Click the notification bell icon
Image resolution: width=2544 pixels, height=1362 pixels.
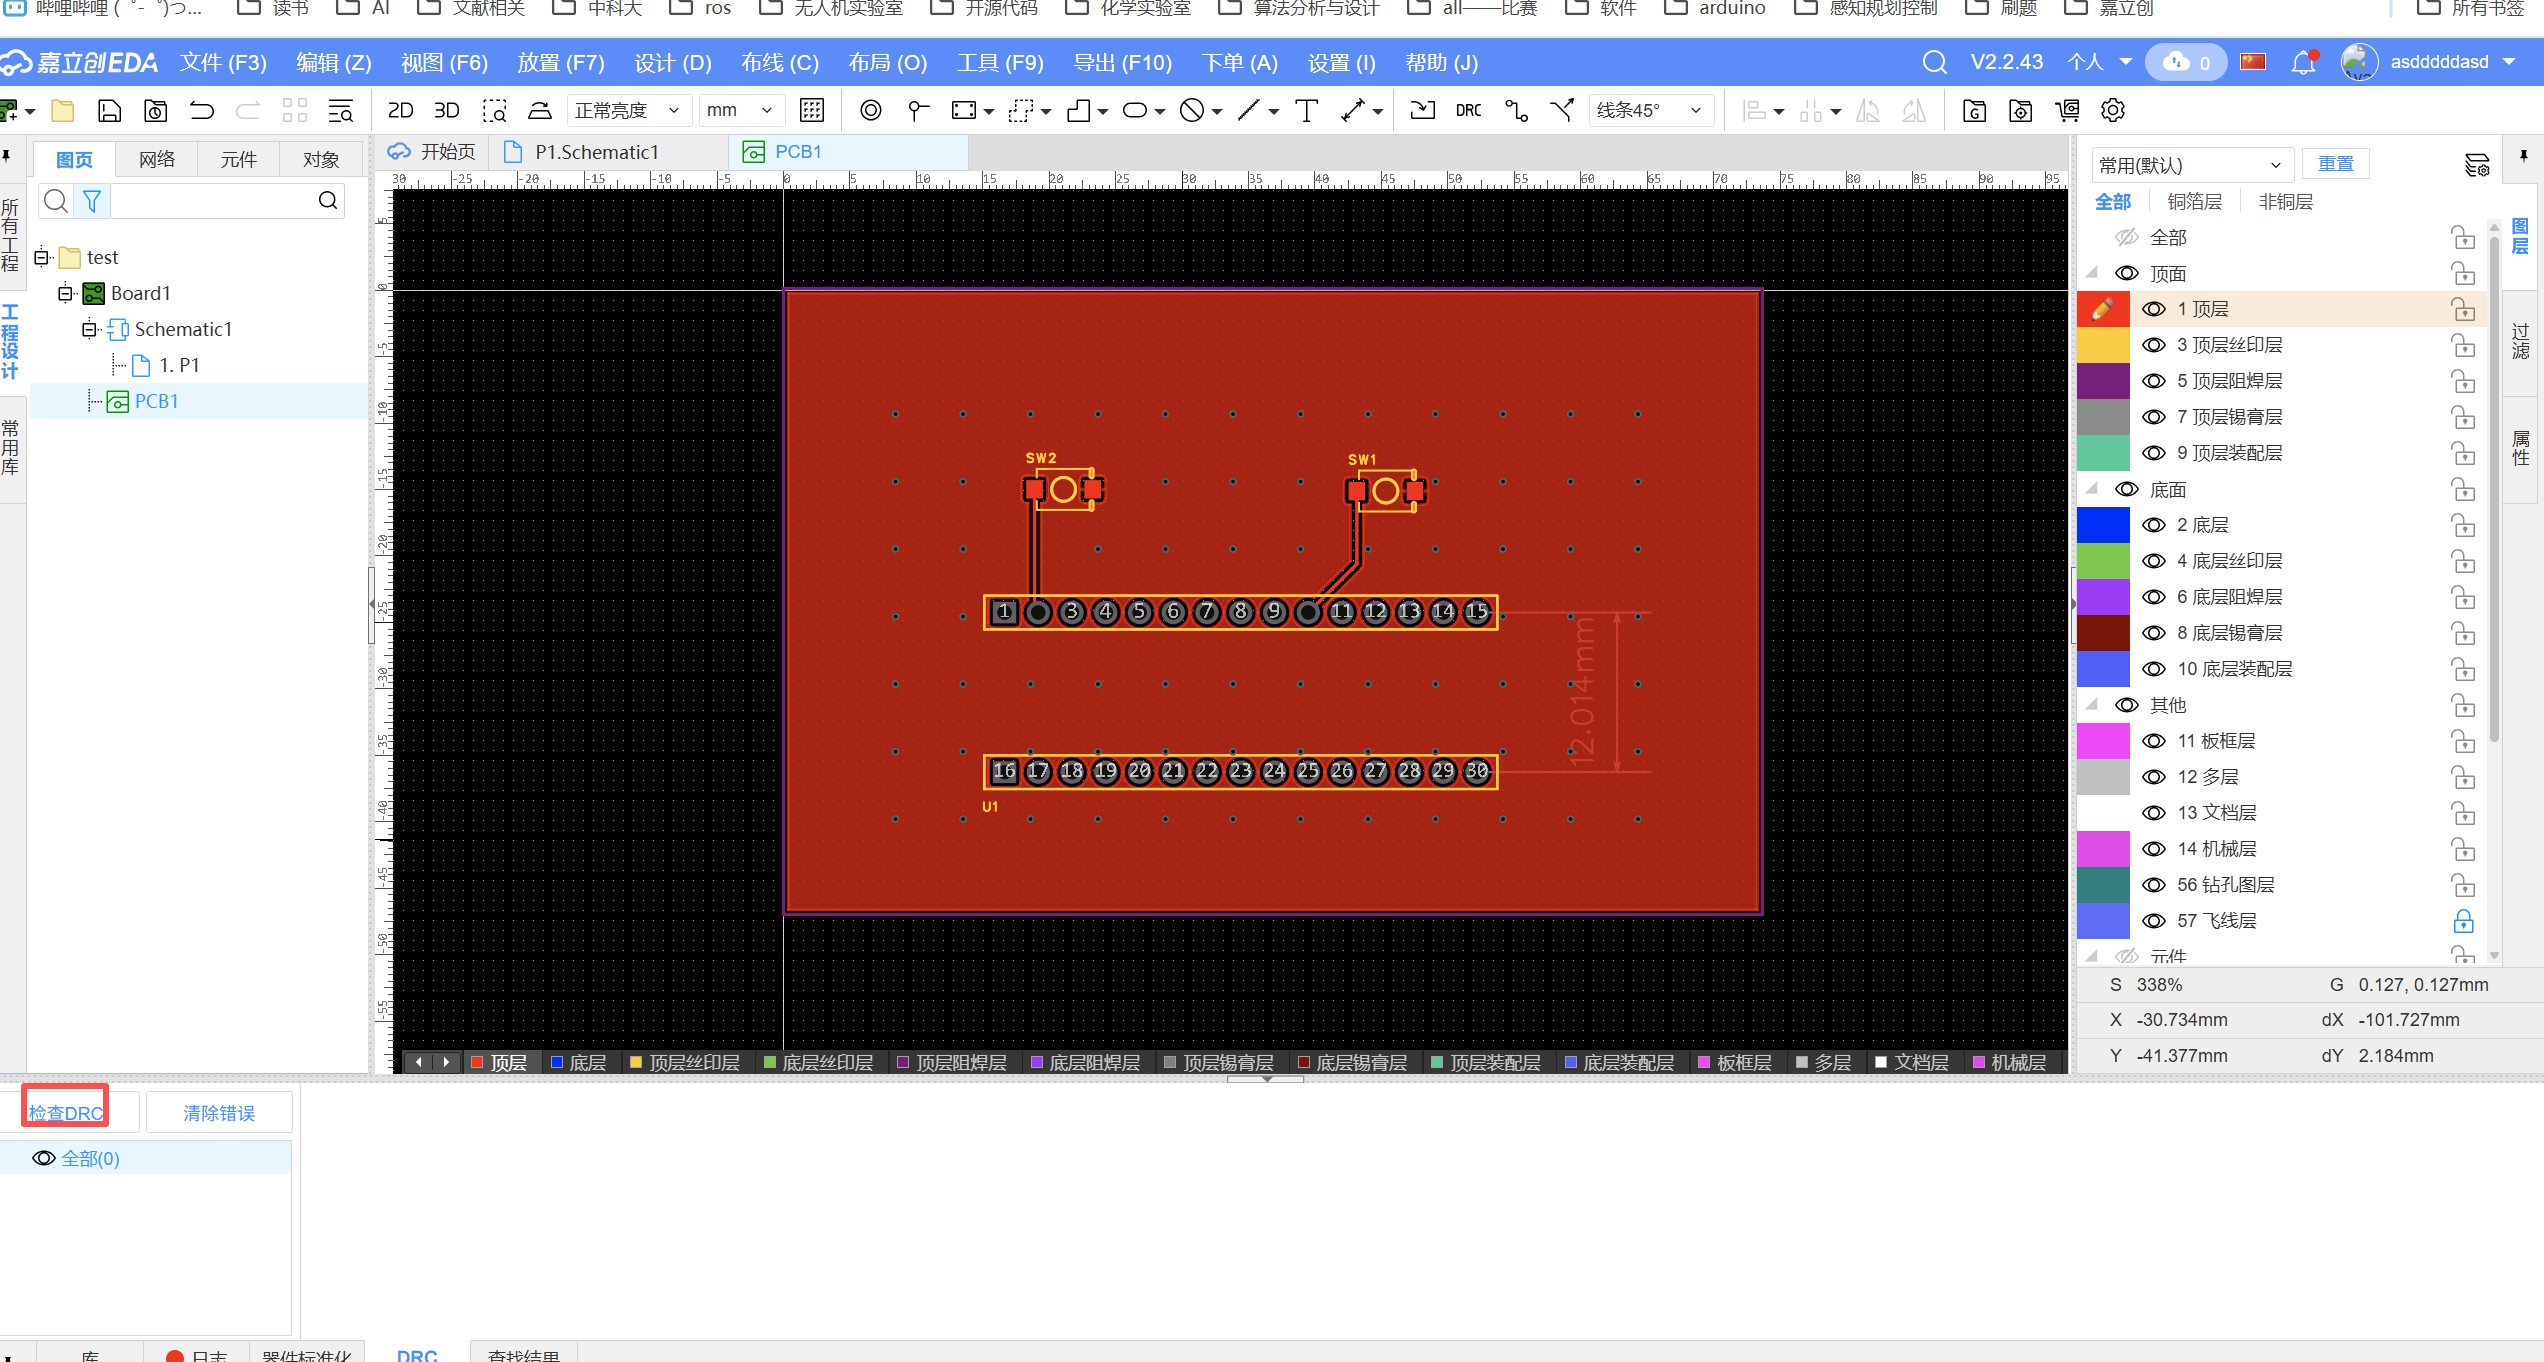click(x=2303, y=62)
